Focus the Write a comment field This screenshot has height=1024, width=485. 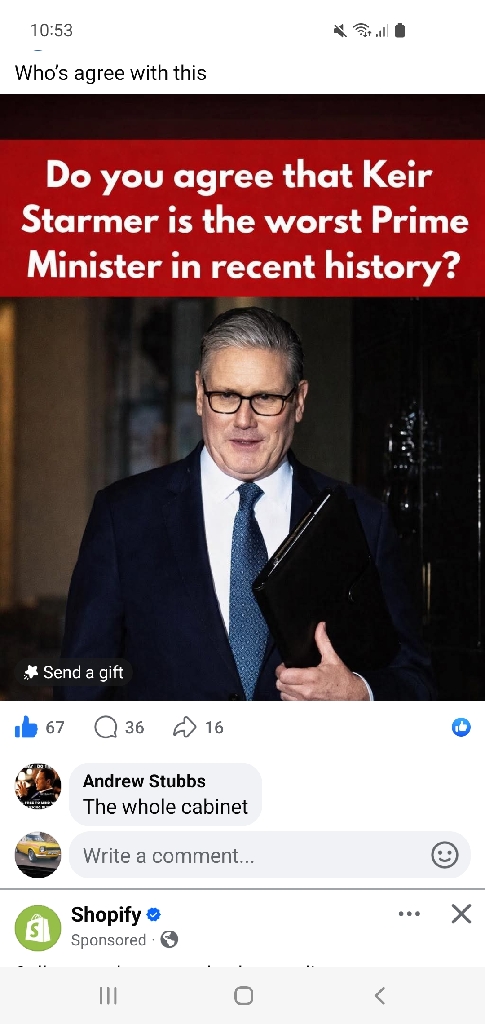click(270, 855)
